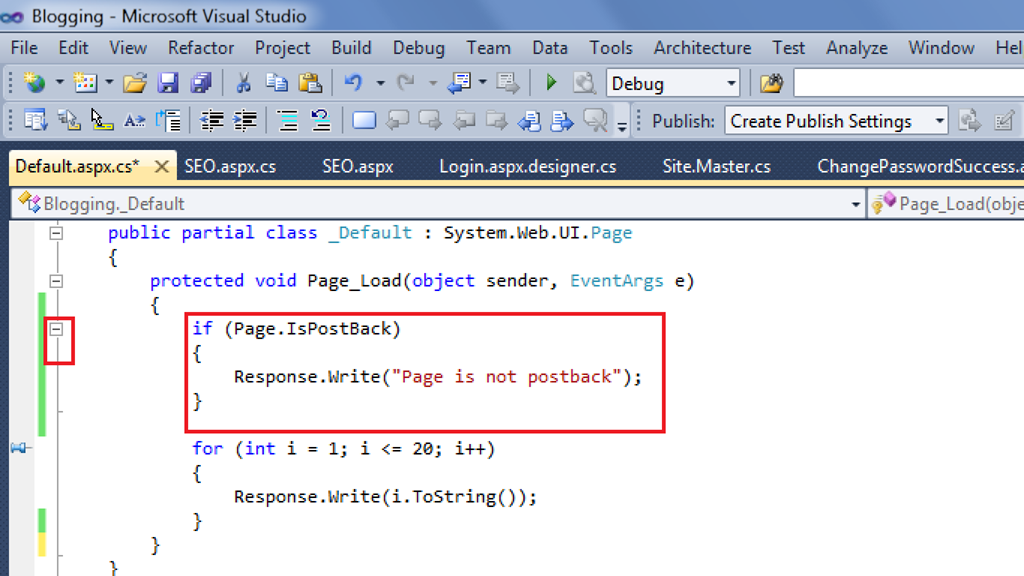This screenshot has width=1024, height=576.
Task: Uncomment the selected lines icon
Action: click(321, 121)
